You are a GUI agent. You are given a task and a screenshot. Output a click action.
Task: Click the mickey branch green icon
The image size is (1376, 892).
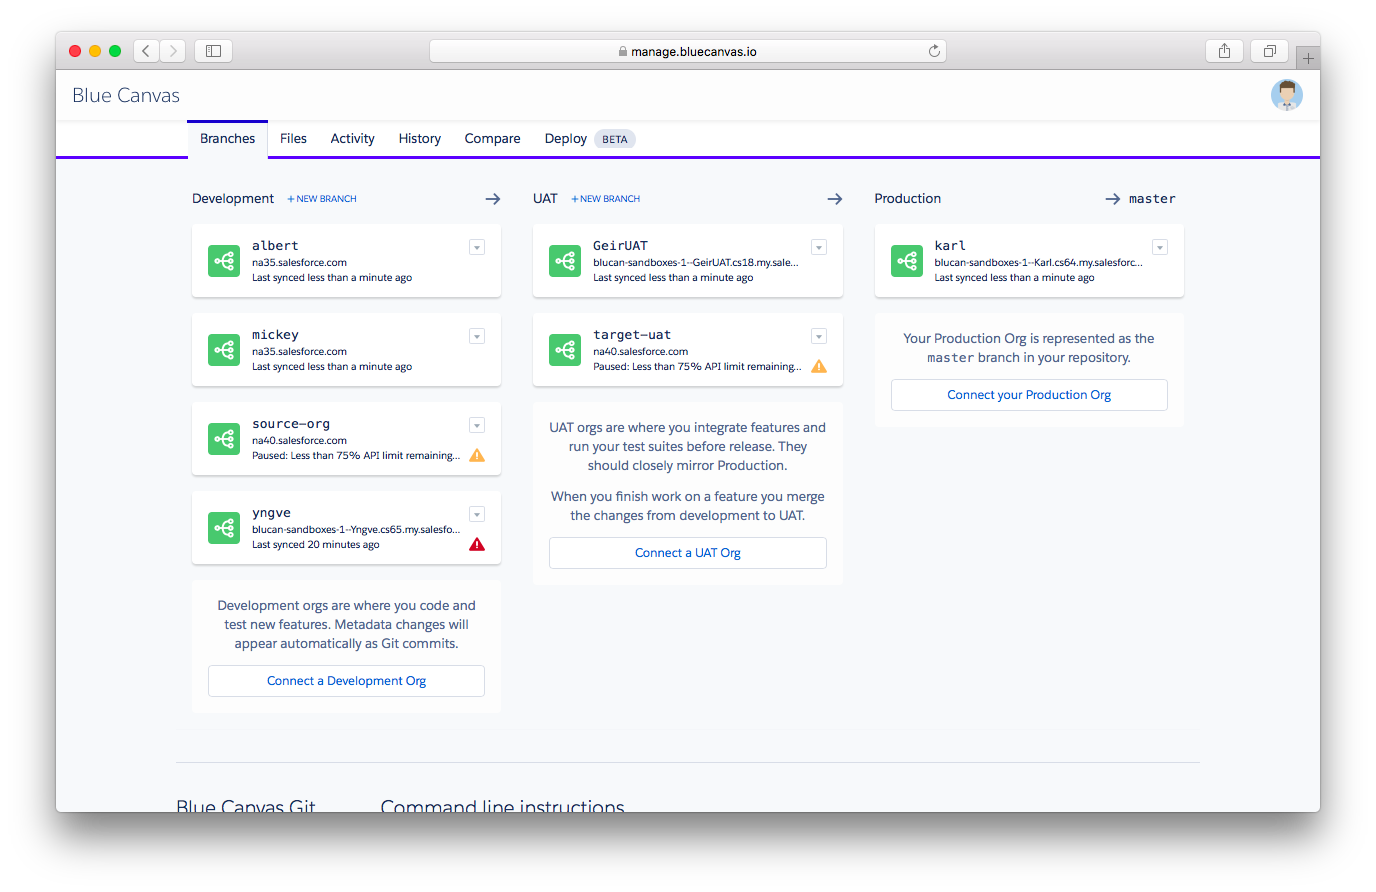point(224,350)
